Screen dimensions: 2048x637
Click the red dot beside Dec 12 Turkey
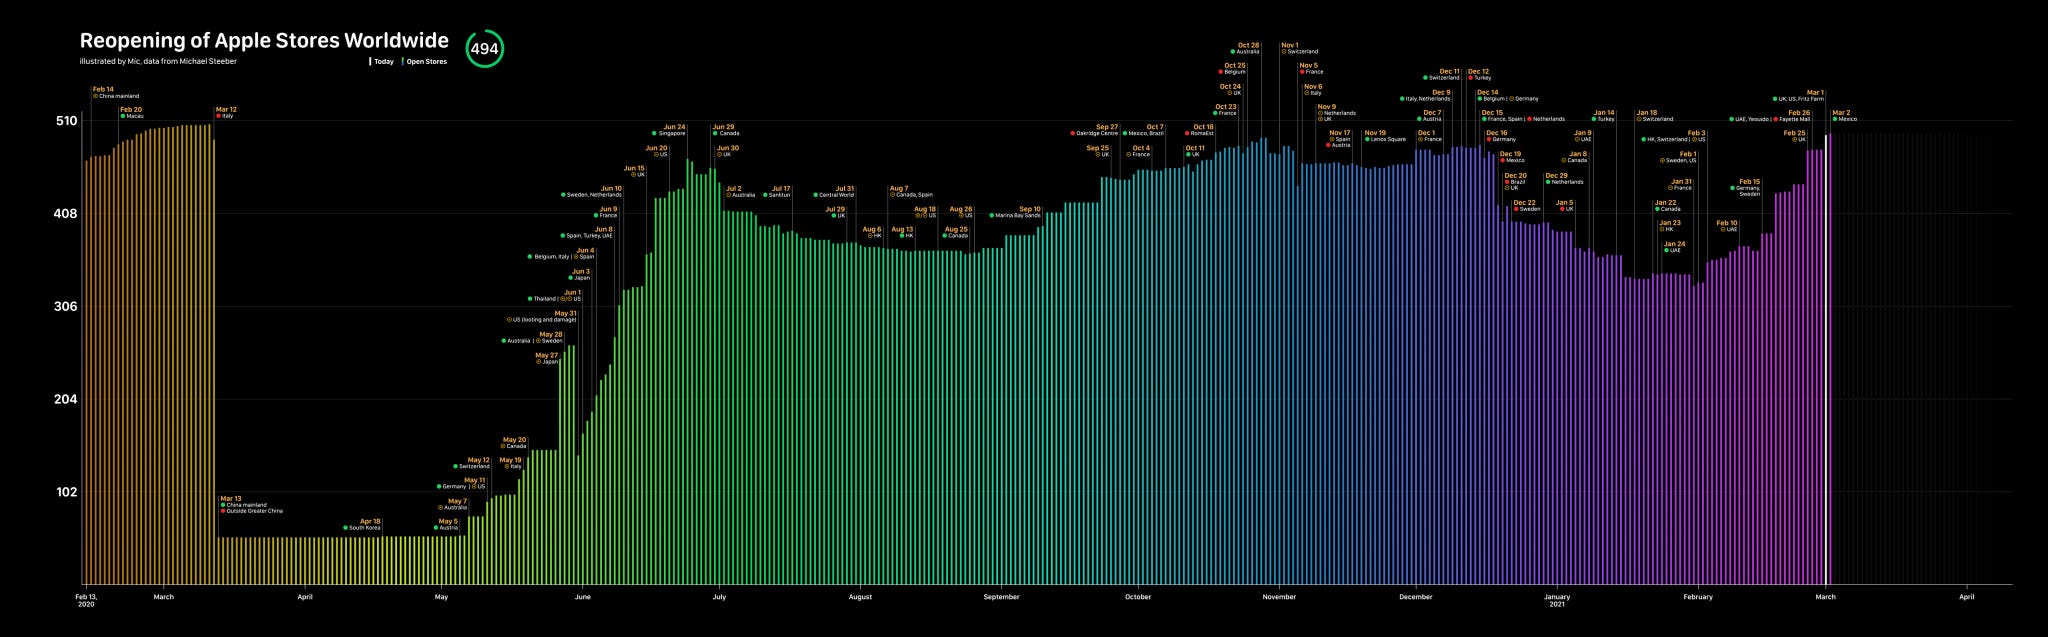coord(1471,78)
